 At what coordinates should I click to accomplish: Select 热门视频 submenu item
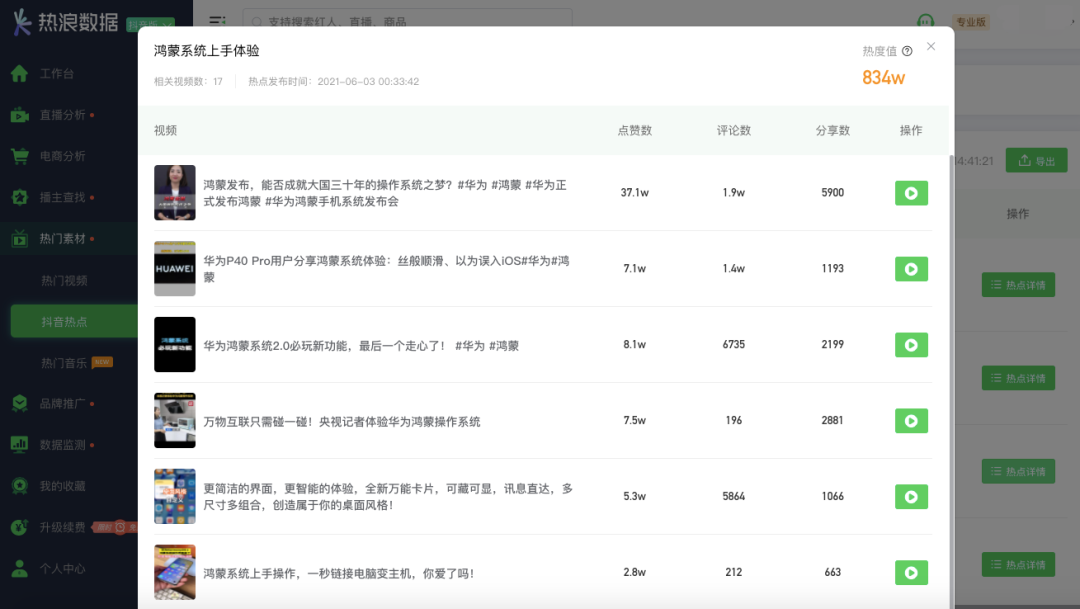pos(64,280)
